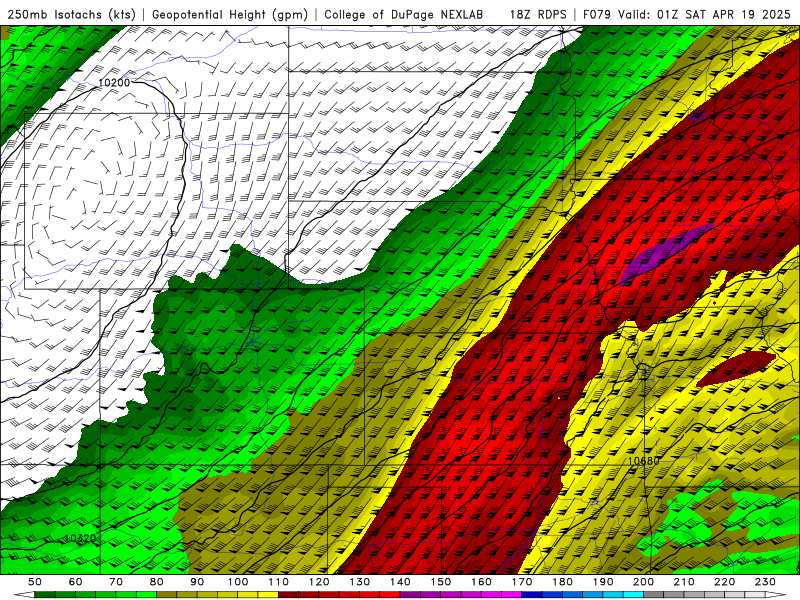This screenshot has height=600, width=800.
Task: Click the 200 label on the color scale
Action: (643, 582)
